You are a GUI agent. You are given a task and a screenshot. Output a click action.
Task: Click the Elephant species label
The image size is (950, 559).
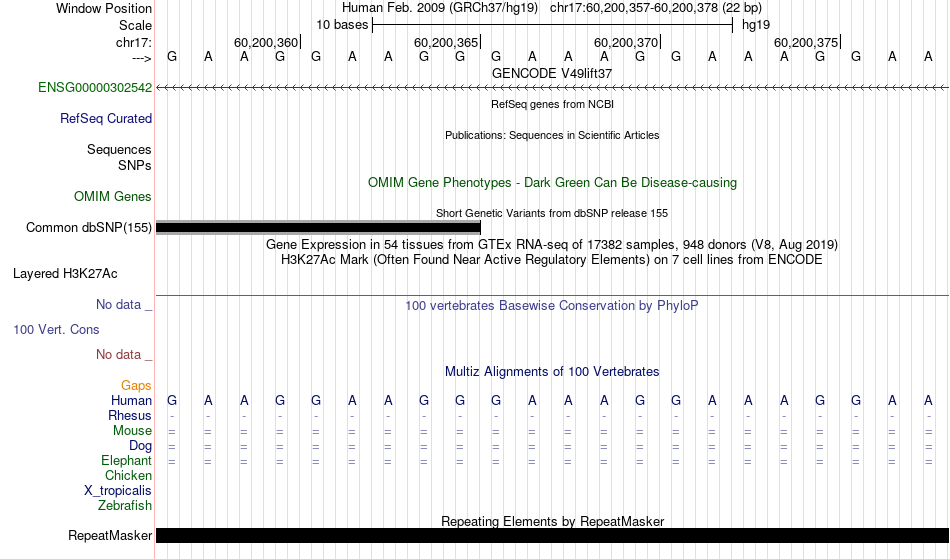(127, 461)
